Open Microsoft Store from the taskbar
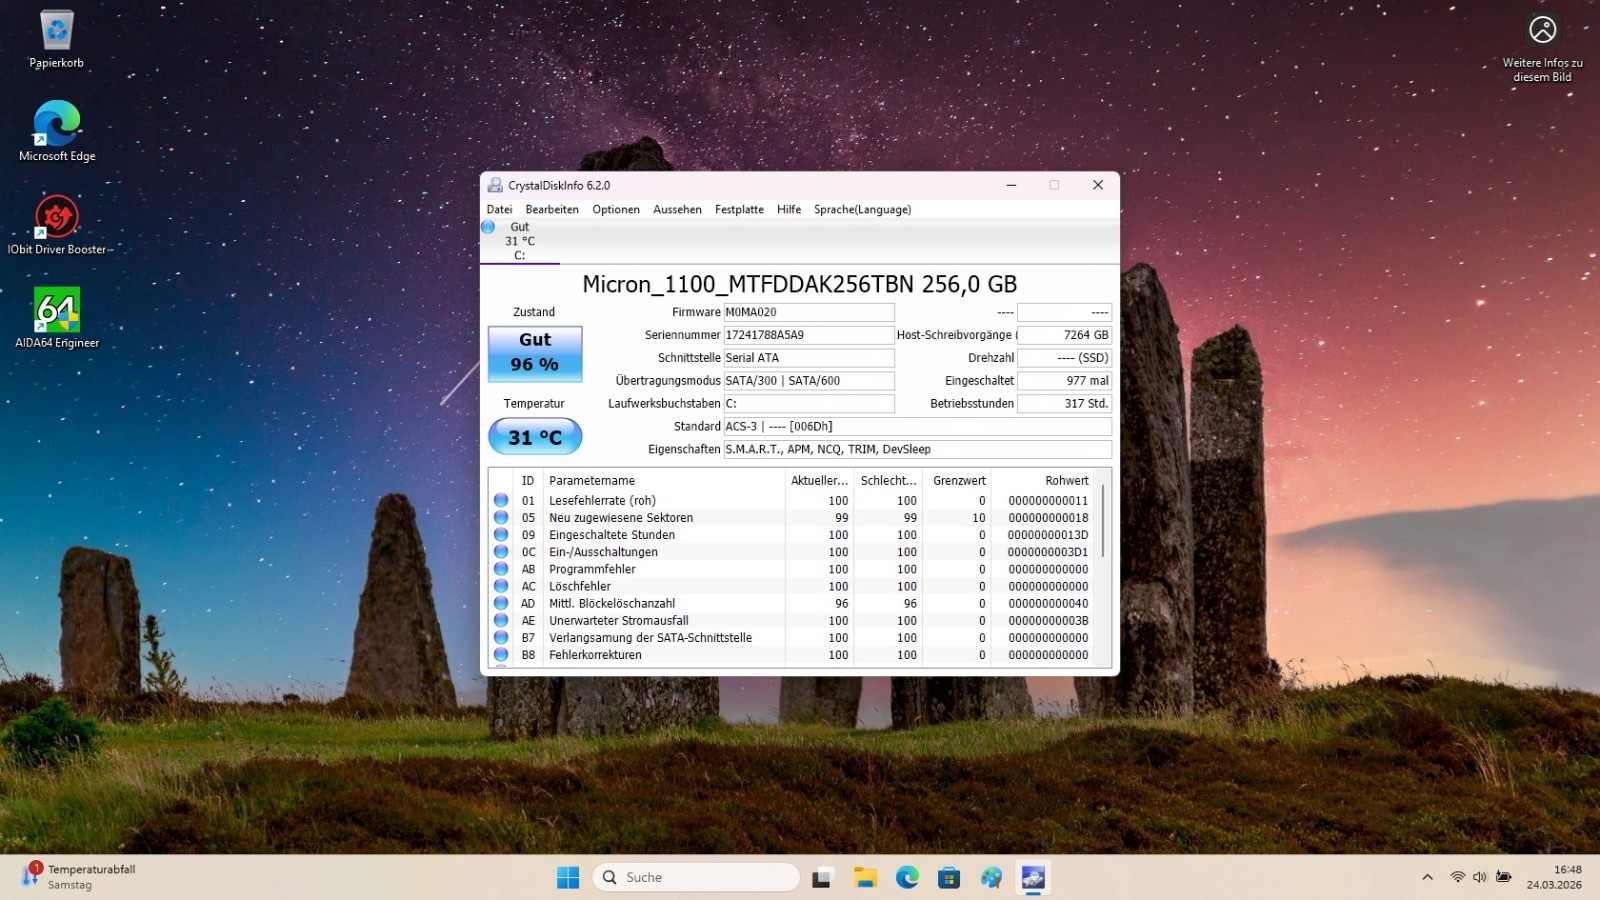1600x900 pixels. click(x=949, y=877)
